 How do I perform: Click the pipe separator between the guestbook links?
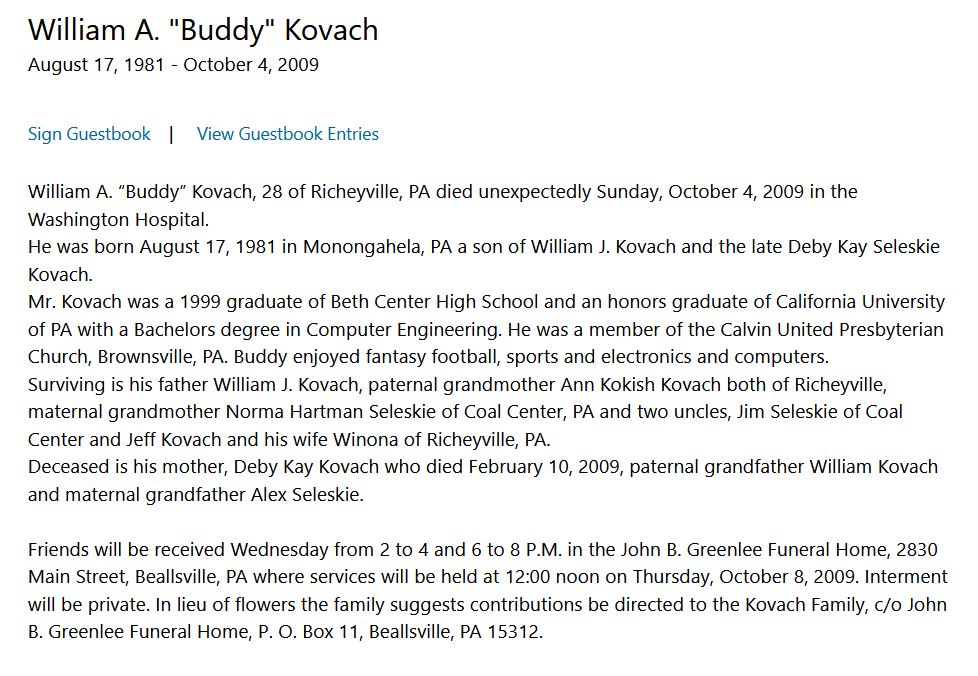[x=171, y=134]
